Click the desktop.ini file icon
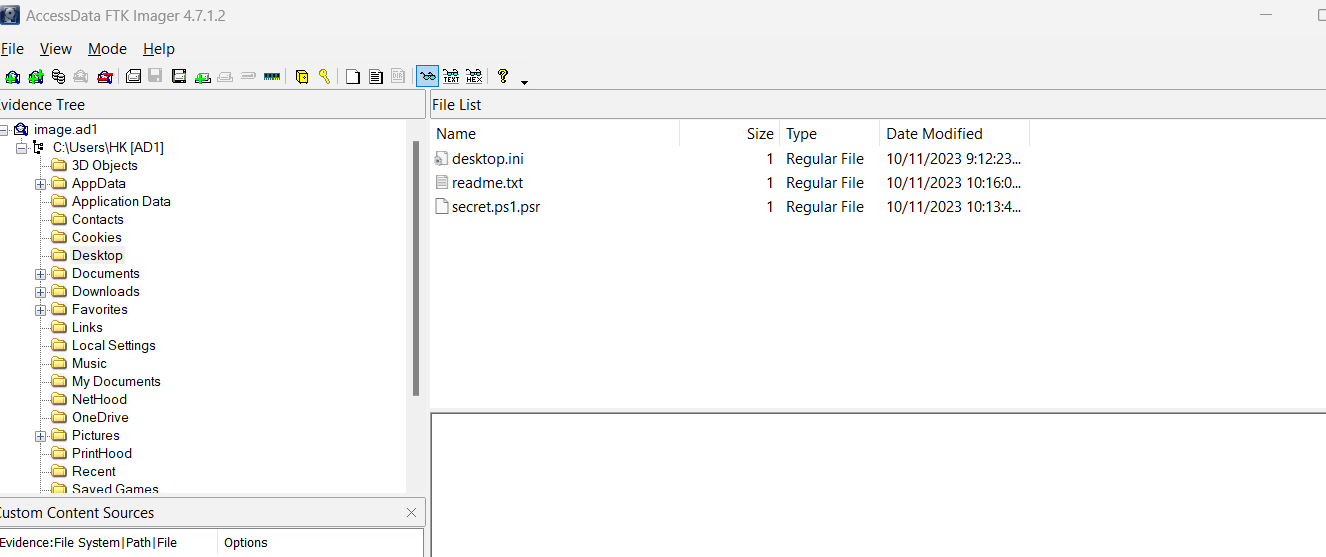Screen dimensions: 1326x557 442,159
